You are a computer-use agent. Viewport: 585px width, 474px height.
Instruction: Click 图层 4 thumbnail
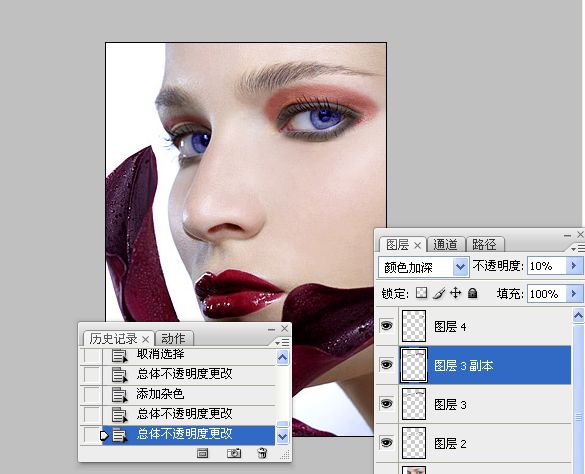[x=414, y=326]
